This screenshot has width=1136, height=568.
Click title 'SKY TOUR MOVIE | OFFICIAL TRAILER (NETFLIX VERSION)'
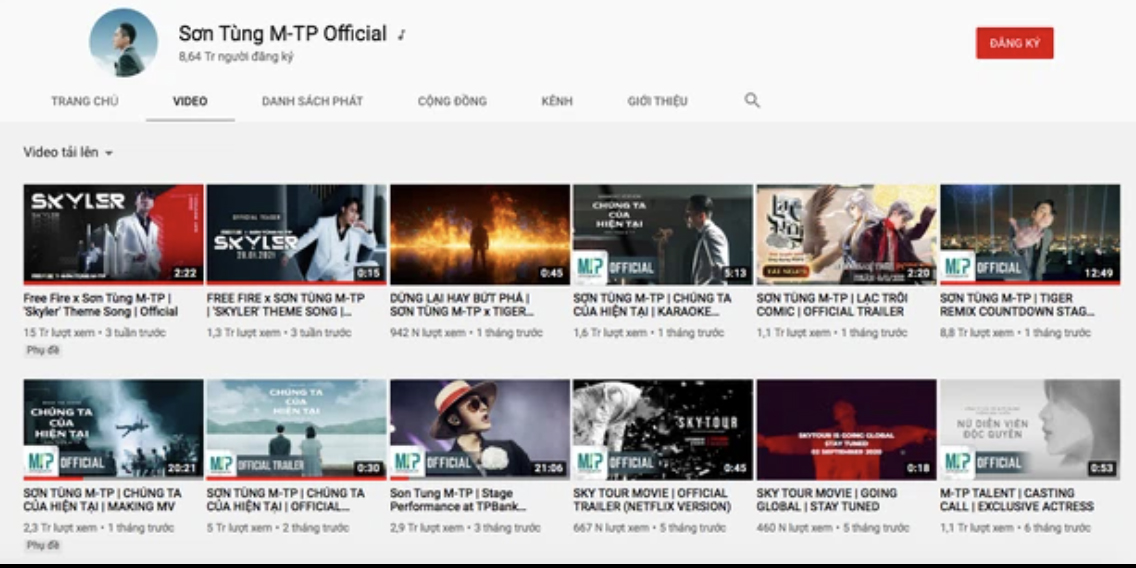coord(652,500)
